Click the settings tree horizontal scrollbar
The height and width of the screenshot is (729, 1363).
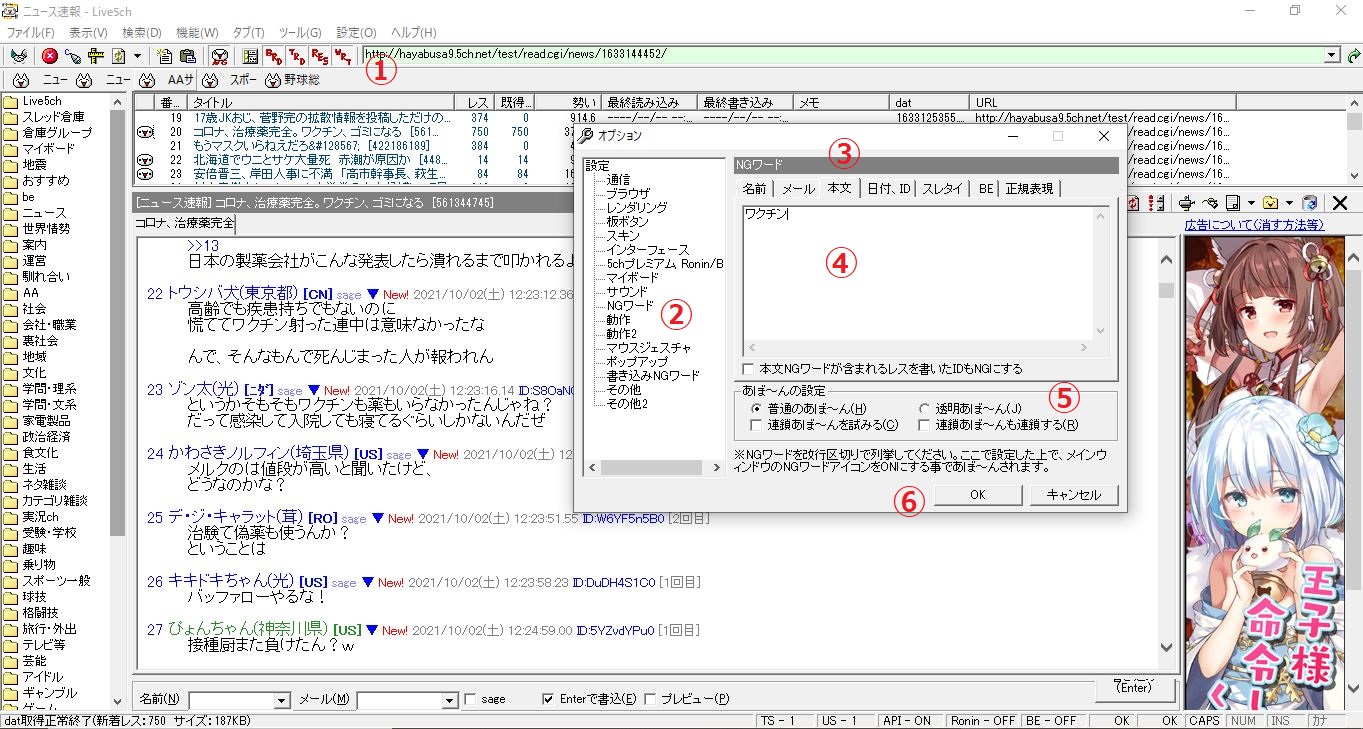coord(655,467)
